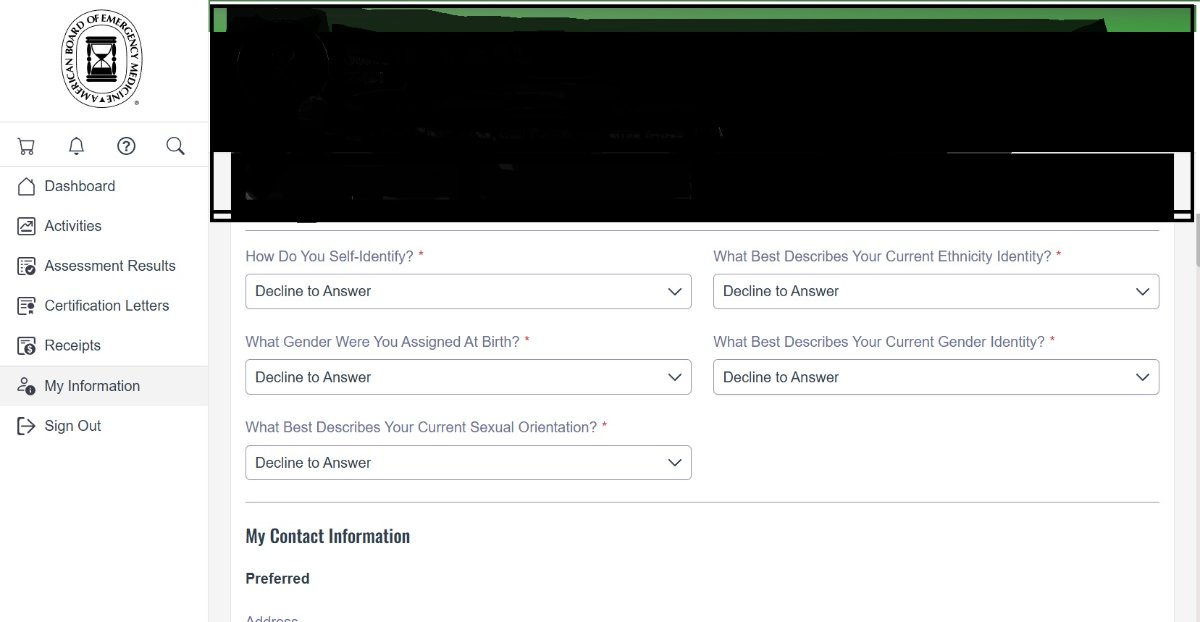The width and height of the screenshot is (1200, 622).
Task: Click the notifications bell icon
Action: [x=76, y=146]
